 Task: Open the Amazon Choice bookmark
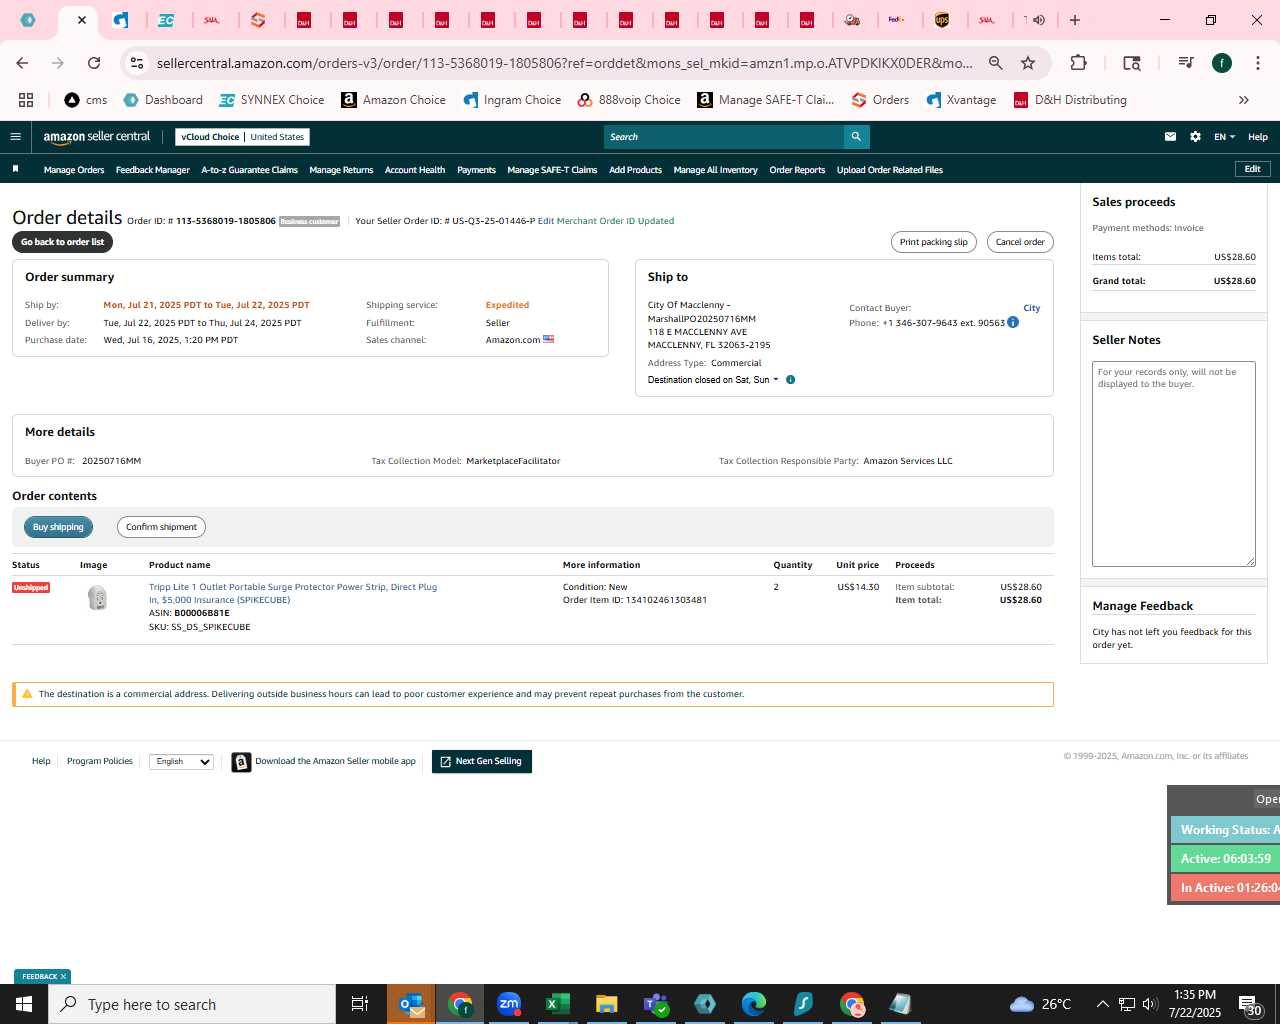click(394, 100)
